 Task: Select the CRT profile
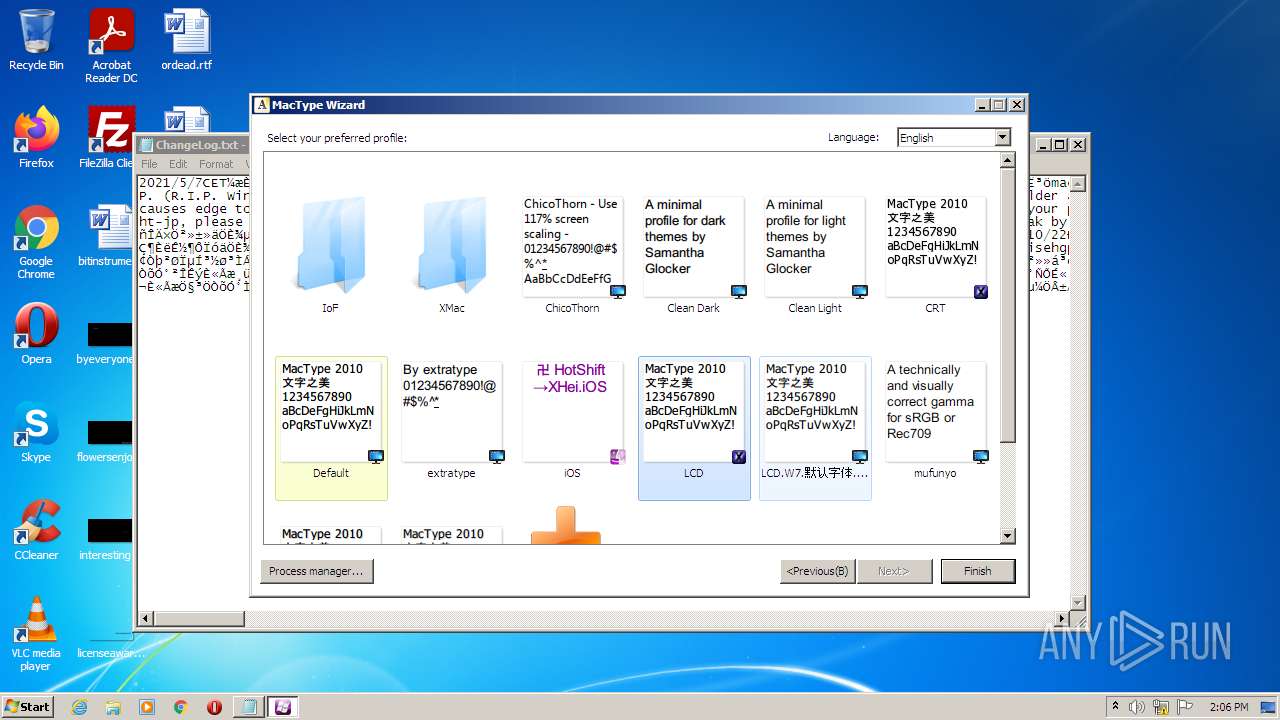click(x=935, y=254)
